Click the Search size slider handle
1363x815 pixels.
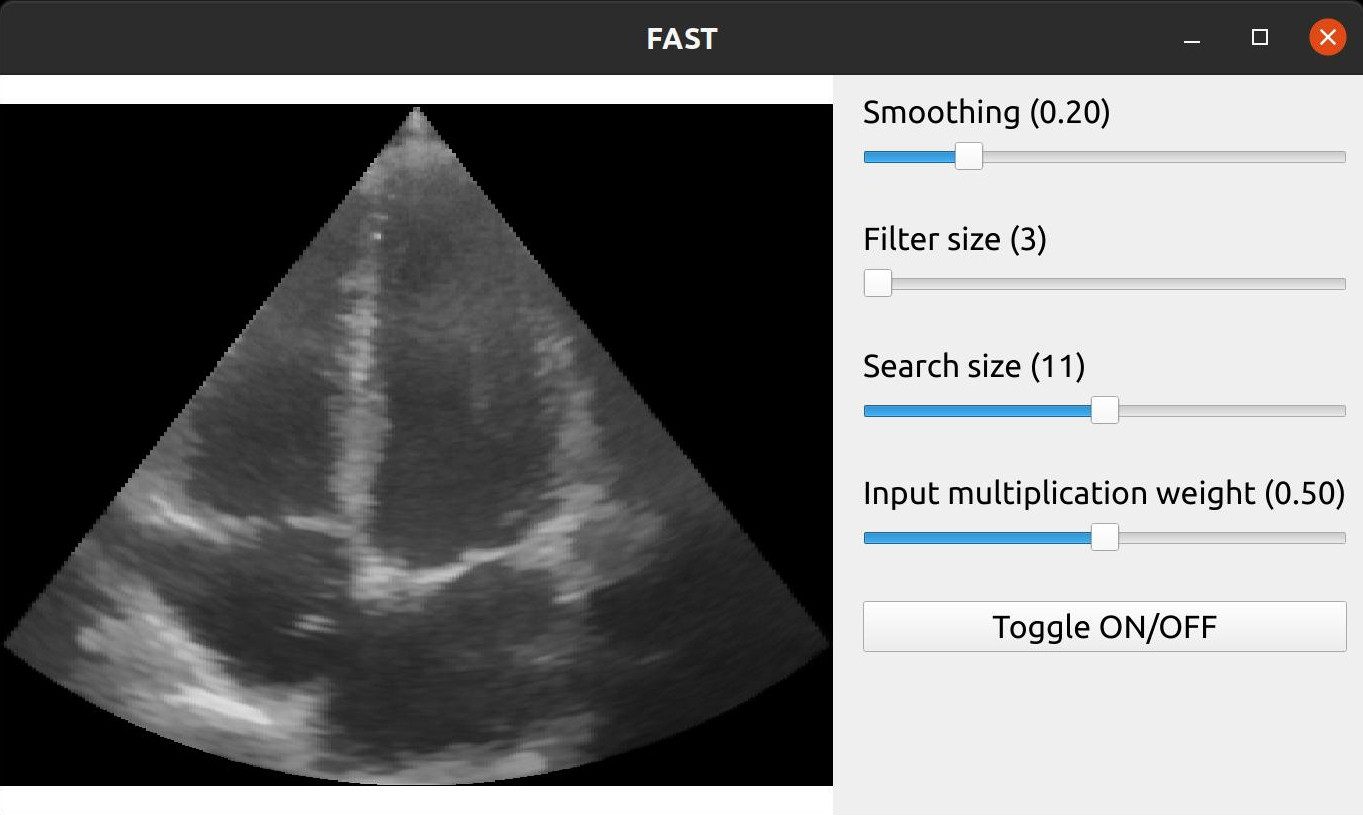click(x=1104, y=411)
